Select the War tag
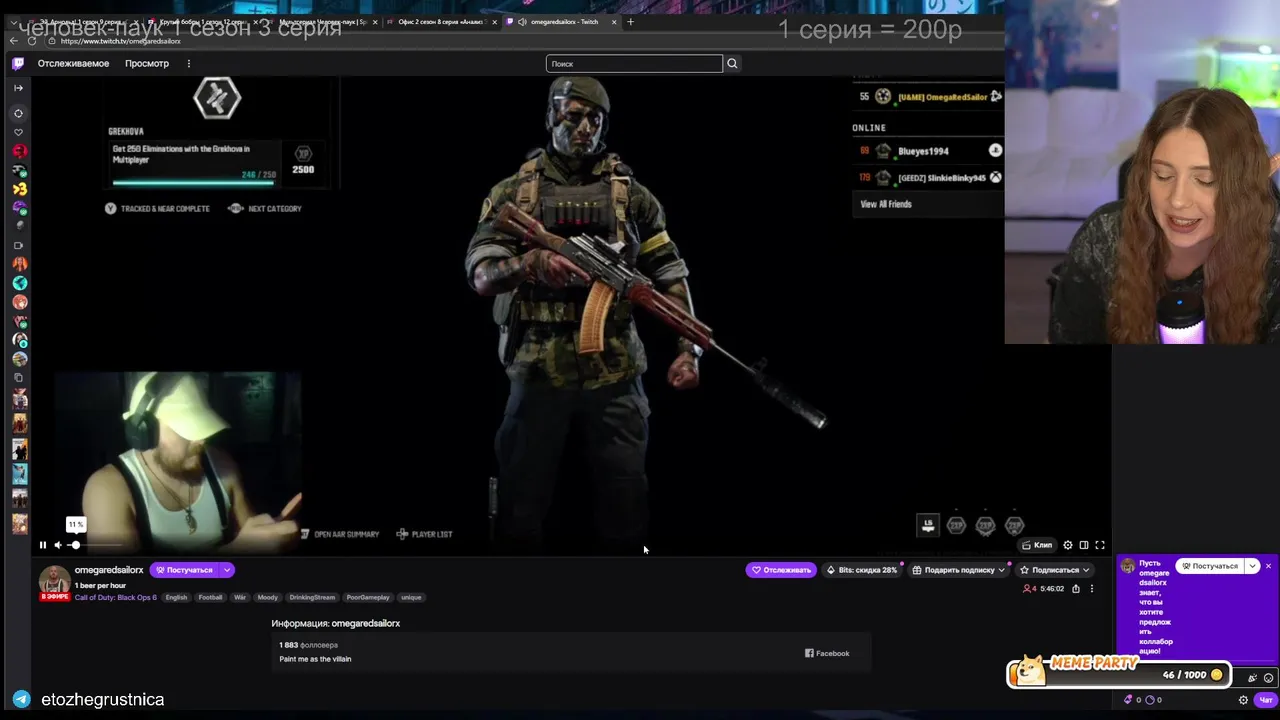 pyautogui.click(x=240, y=597)
